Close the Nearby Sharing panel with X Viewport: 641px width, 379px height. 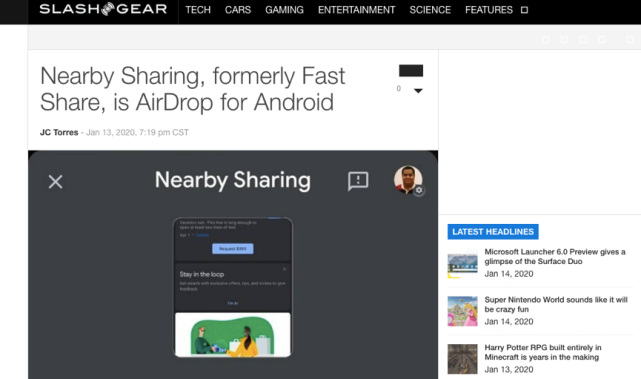click(x=55, y=182)
